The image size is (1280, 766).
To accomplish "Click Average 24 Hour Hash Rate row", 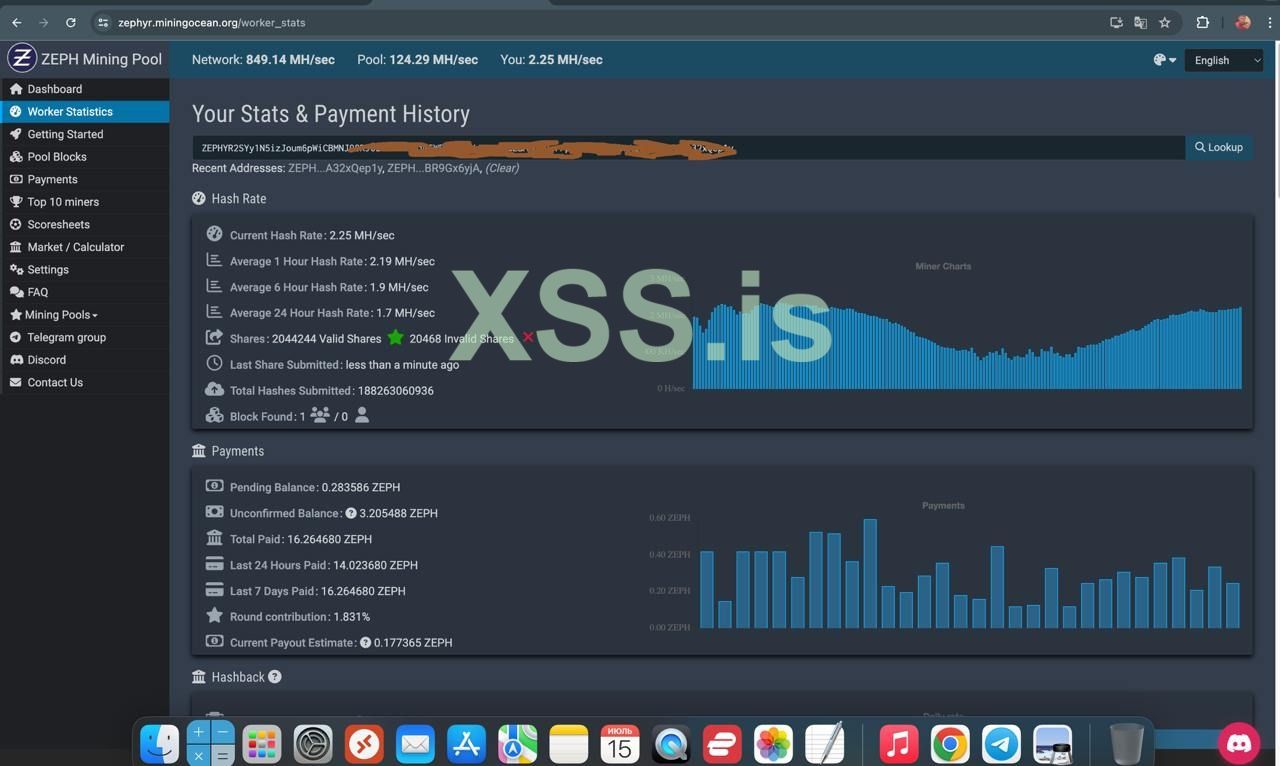I will point(320,313).
